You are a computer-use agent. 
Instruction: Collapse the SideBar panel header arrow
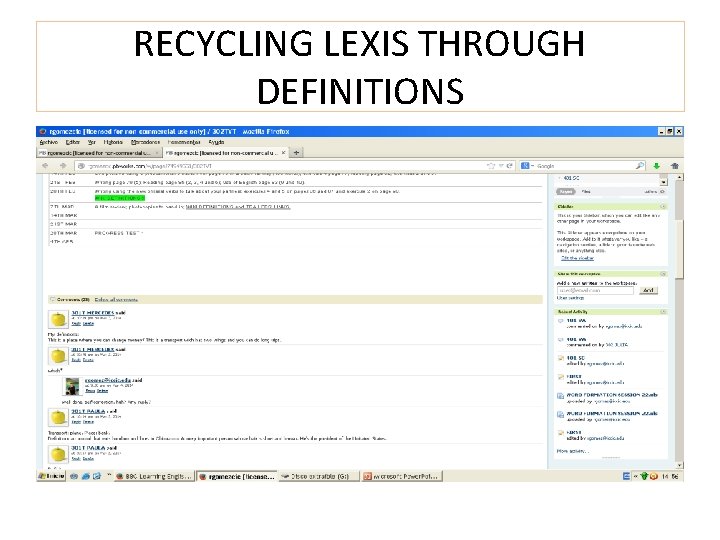click(x=663, y=207)
